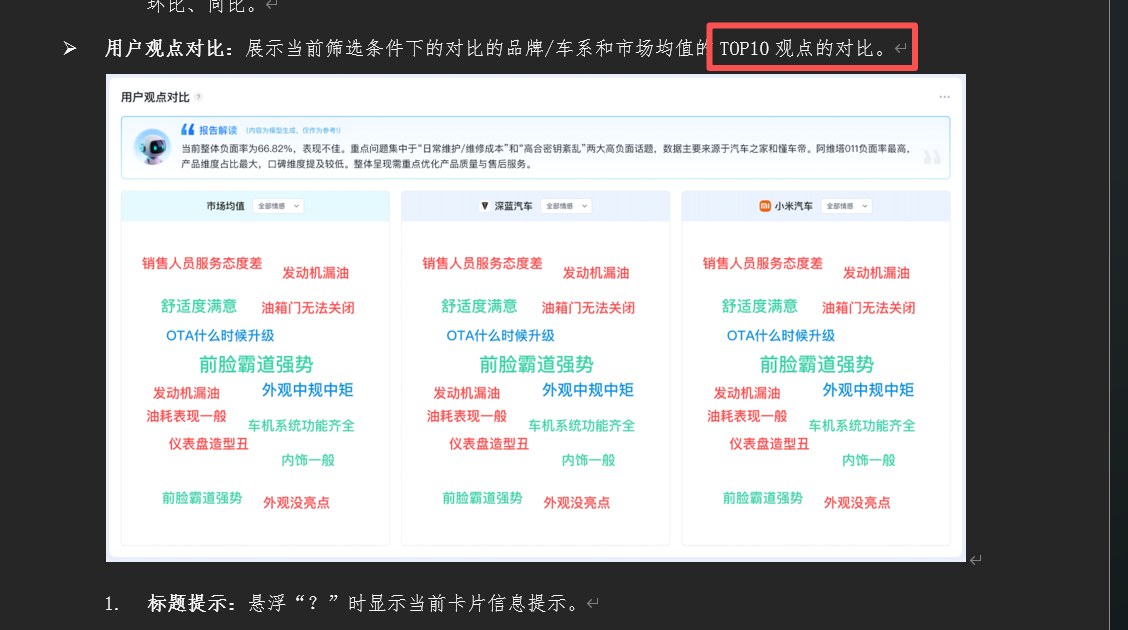This screenshot has height=630, width=1128.
Task: Expand the 全部情感 dropdown for 市场均值
Action: (279, 206)
